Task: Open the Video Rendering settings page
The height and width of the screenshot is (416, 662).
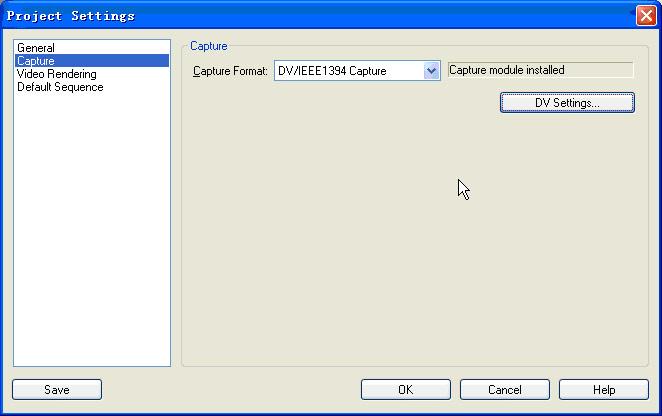Action: (x=92, y=74)
